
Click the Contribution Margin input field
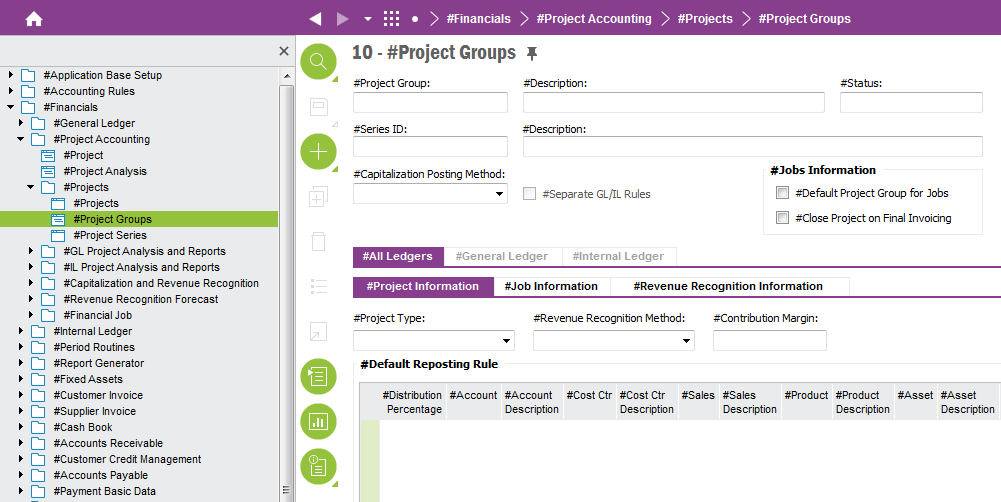[769, 341]
